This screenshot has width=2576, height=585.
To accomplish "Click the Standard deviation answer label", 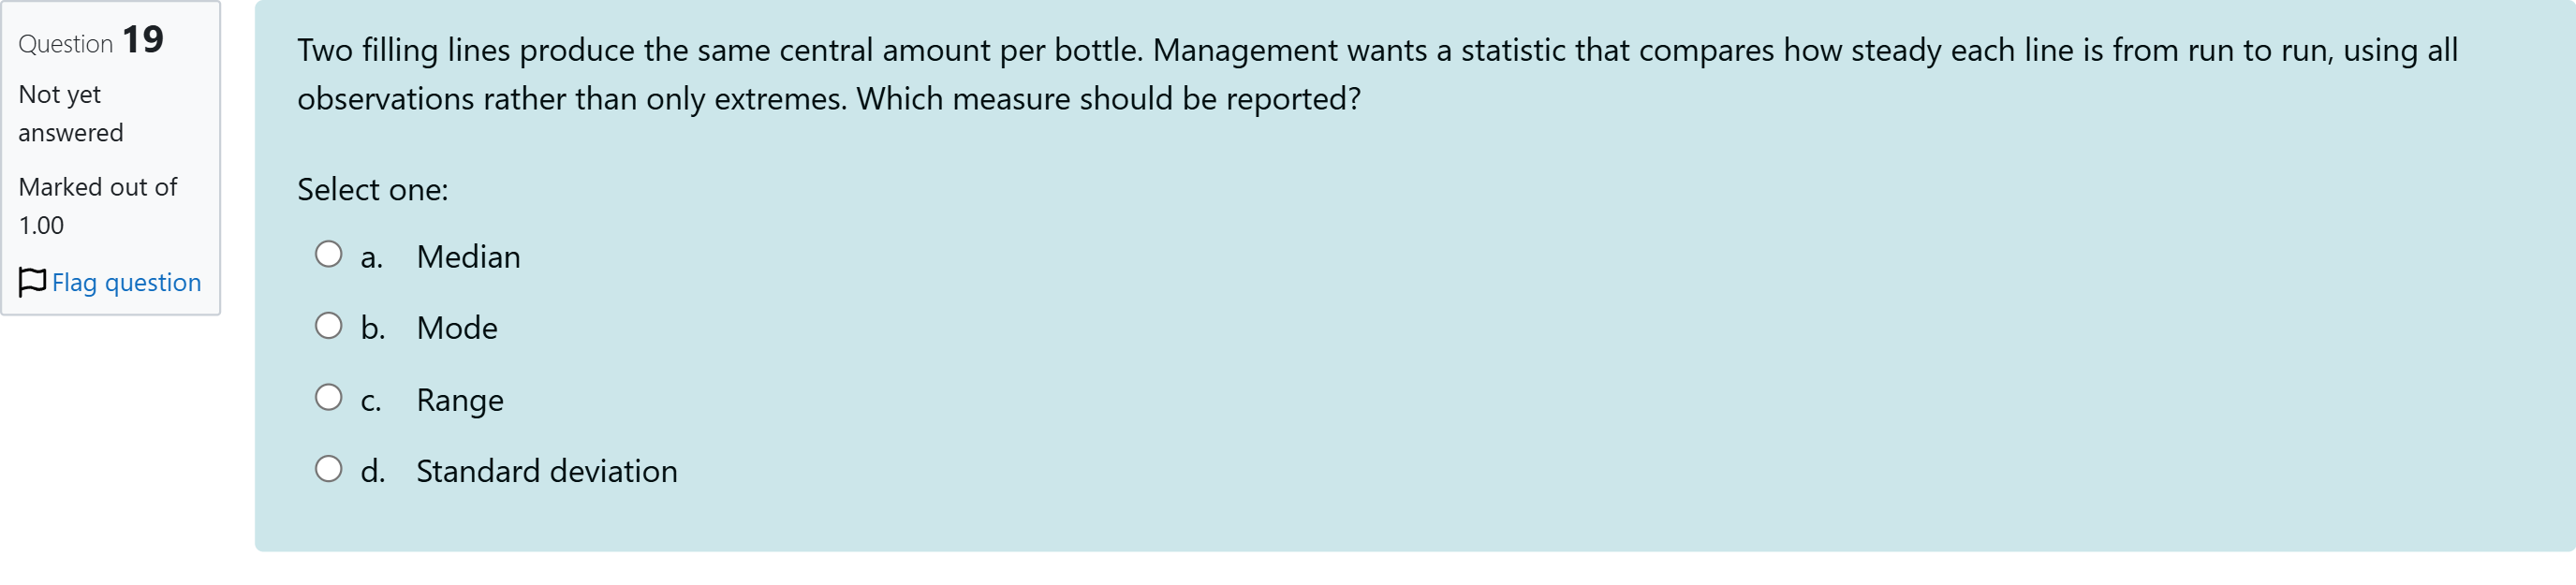I will (547, 471).
